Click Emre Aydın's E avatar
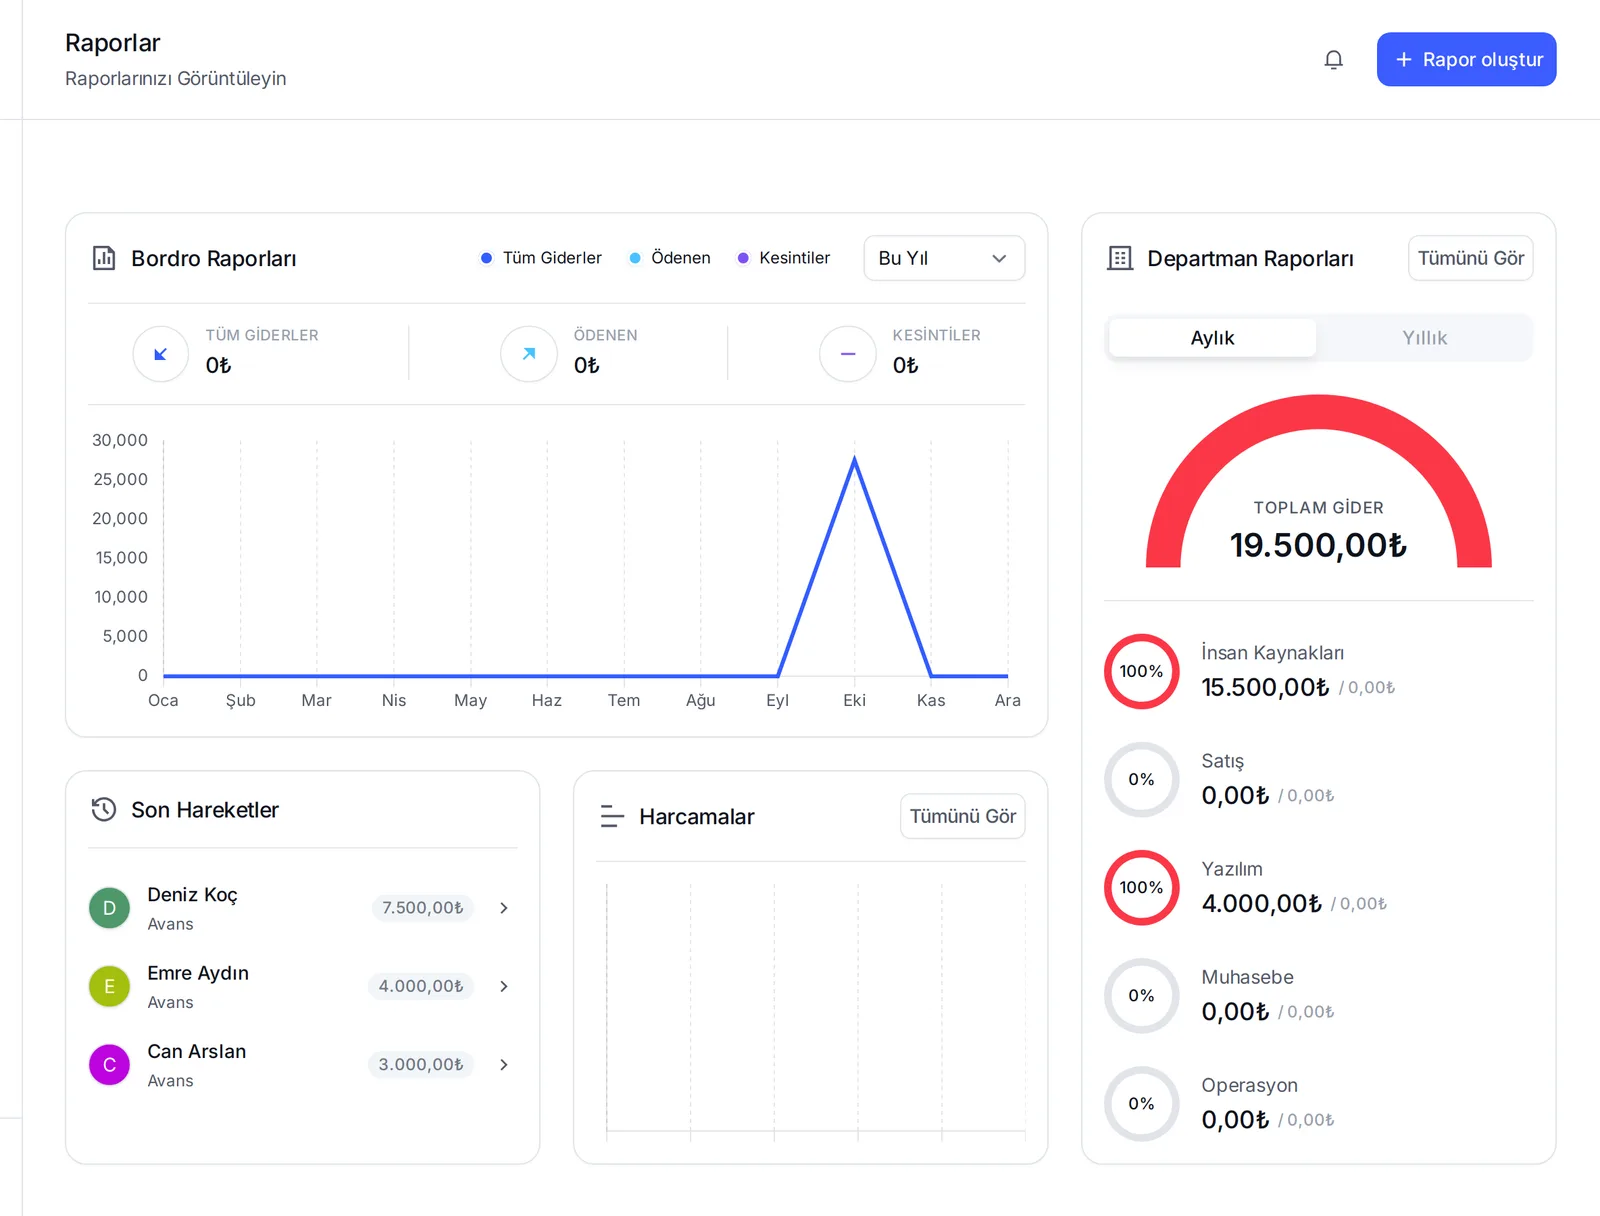 [110, 986]
